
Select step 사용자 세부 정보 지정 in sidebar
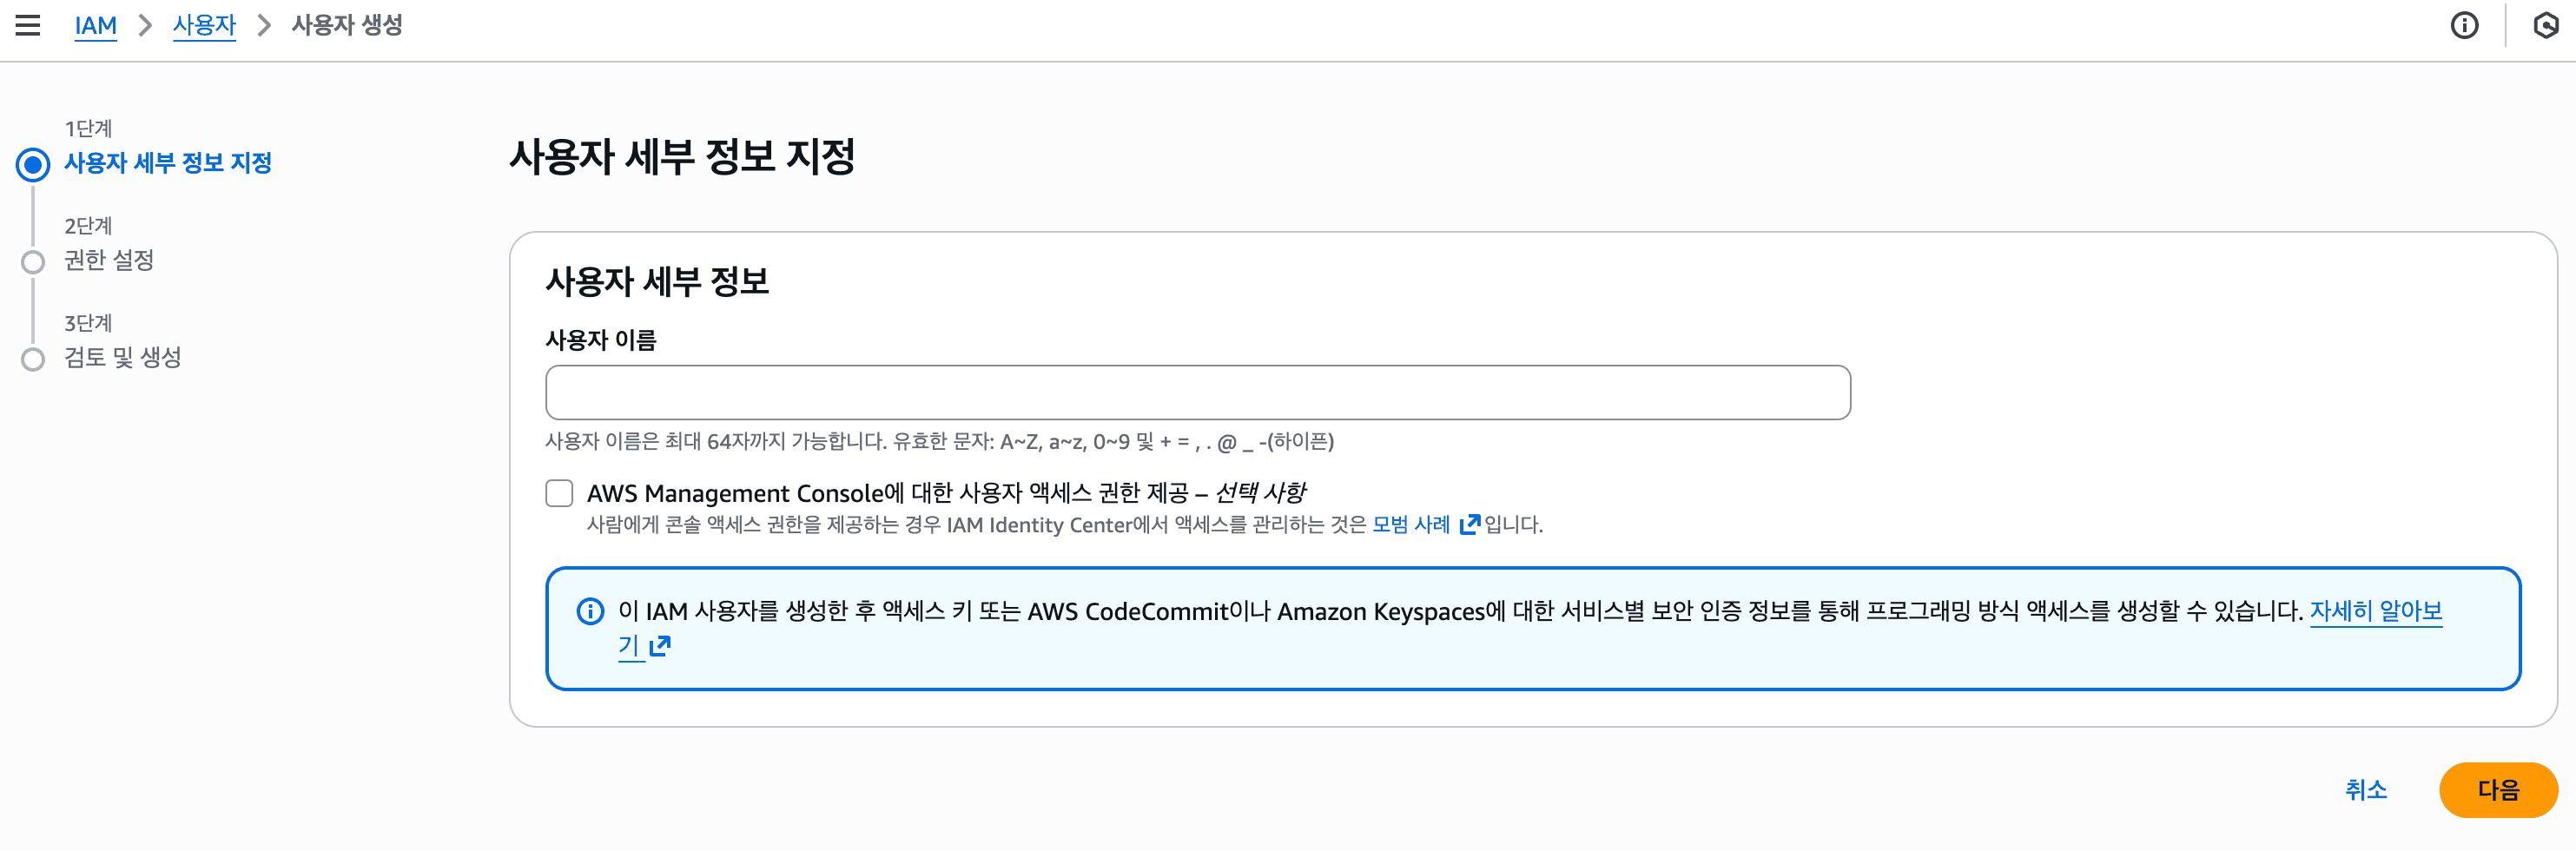coord(167,163)
